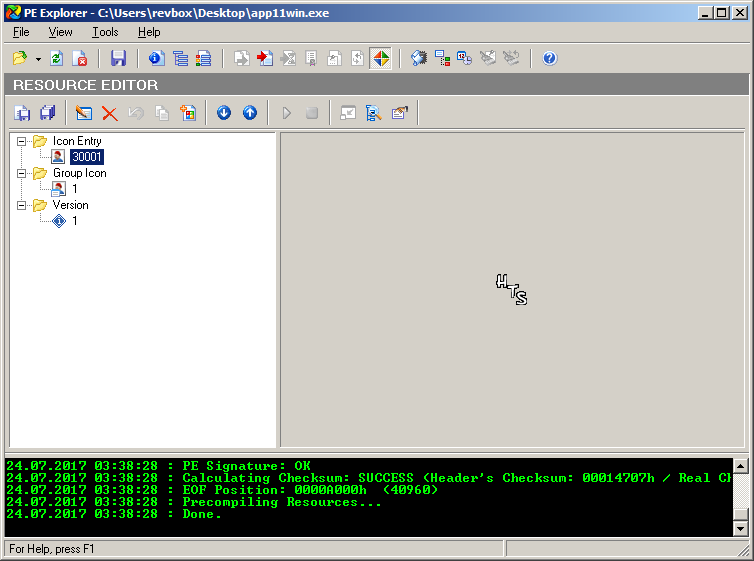The width and height of the screenshot is (754, 561).
Task: Click the HTS icon preview image
Action: [511, 289]
